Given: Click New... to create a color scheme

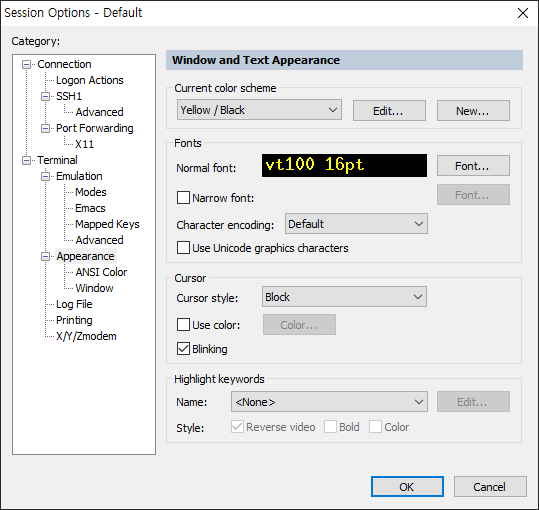Looking at the screenshot, I should pos(473,111).
